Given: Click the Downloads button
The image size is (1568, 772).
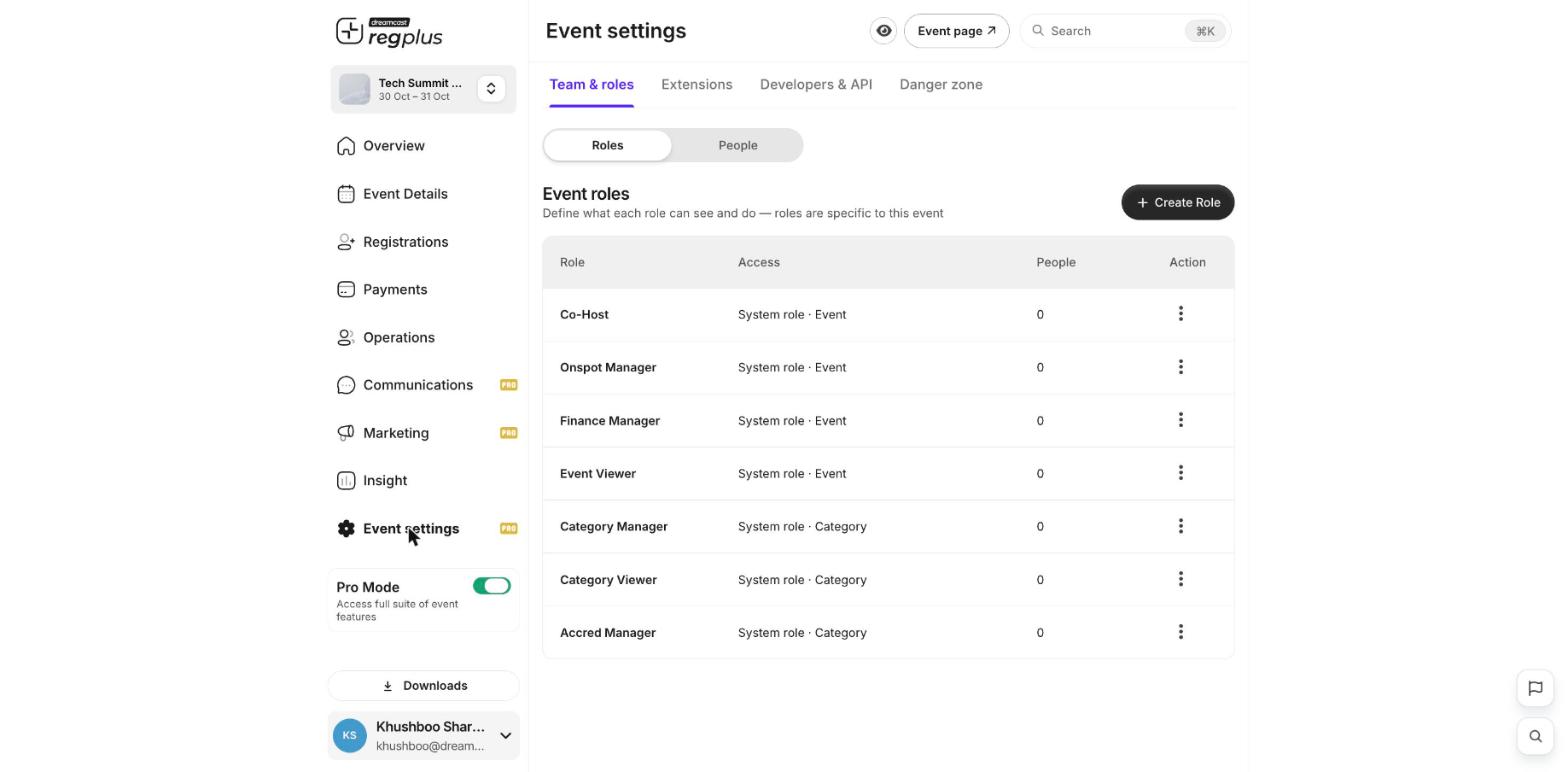Looking at the screenshot, I should click(424, 686).
